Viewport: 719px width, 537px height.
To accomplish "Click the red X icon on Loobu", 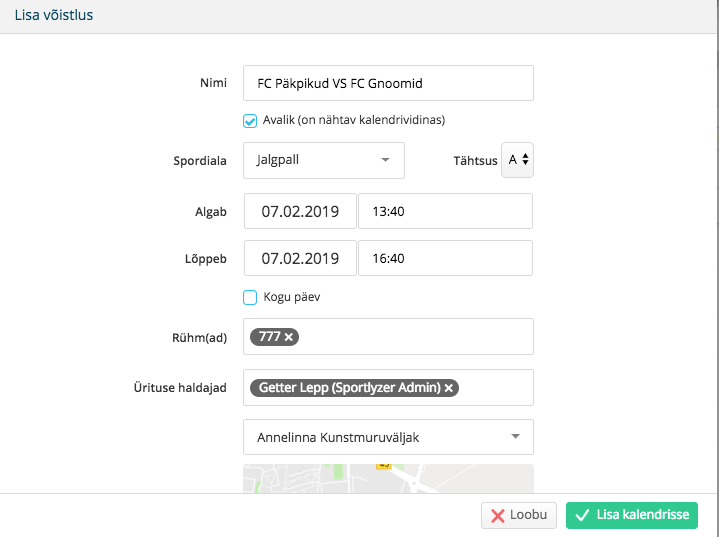I will 498,515.
